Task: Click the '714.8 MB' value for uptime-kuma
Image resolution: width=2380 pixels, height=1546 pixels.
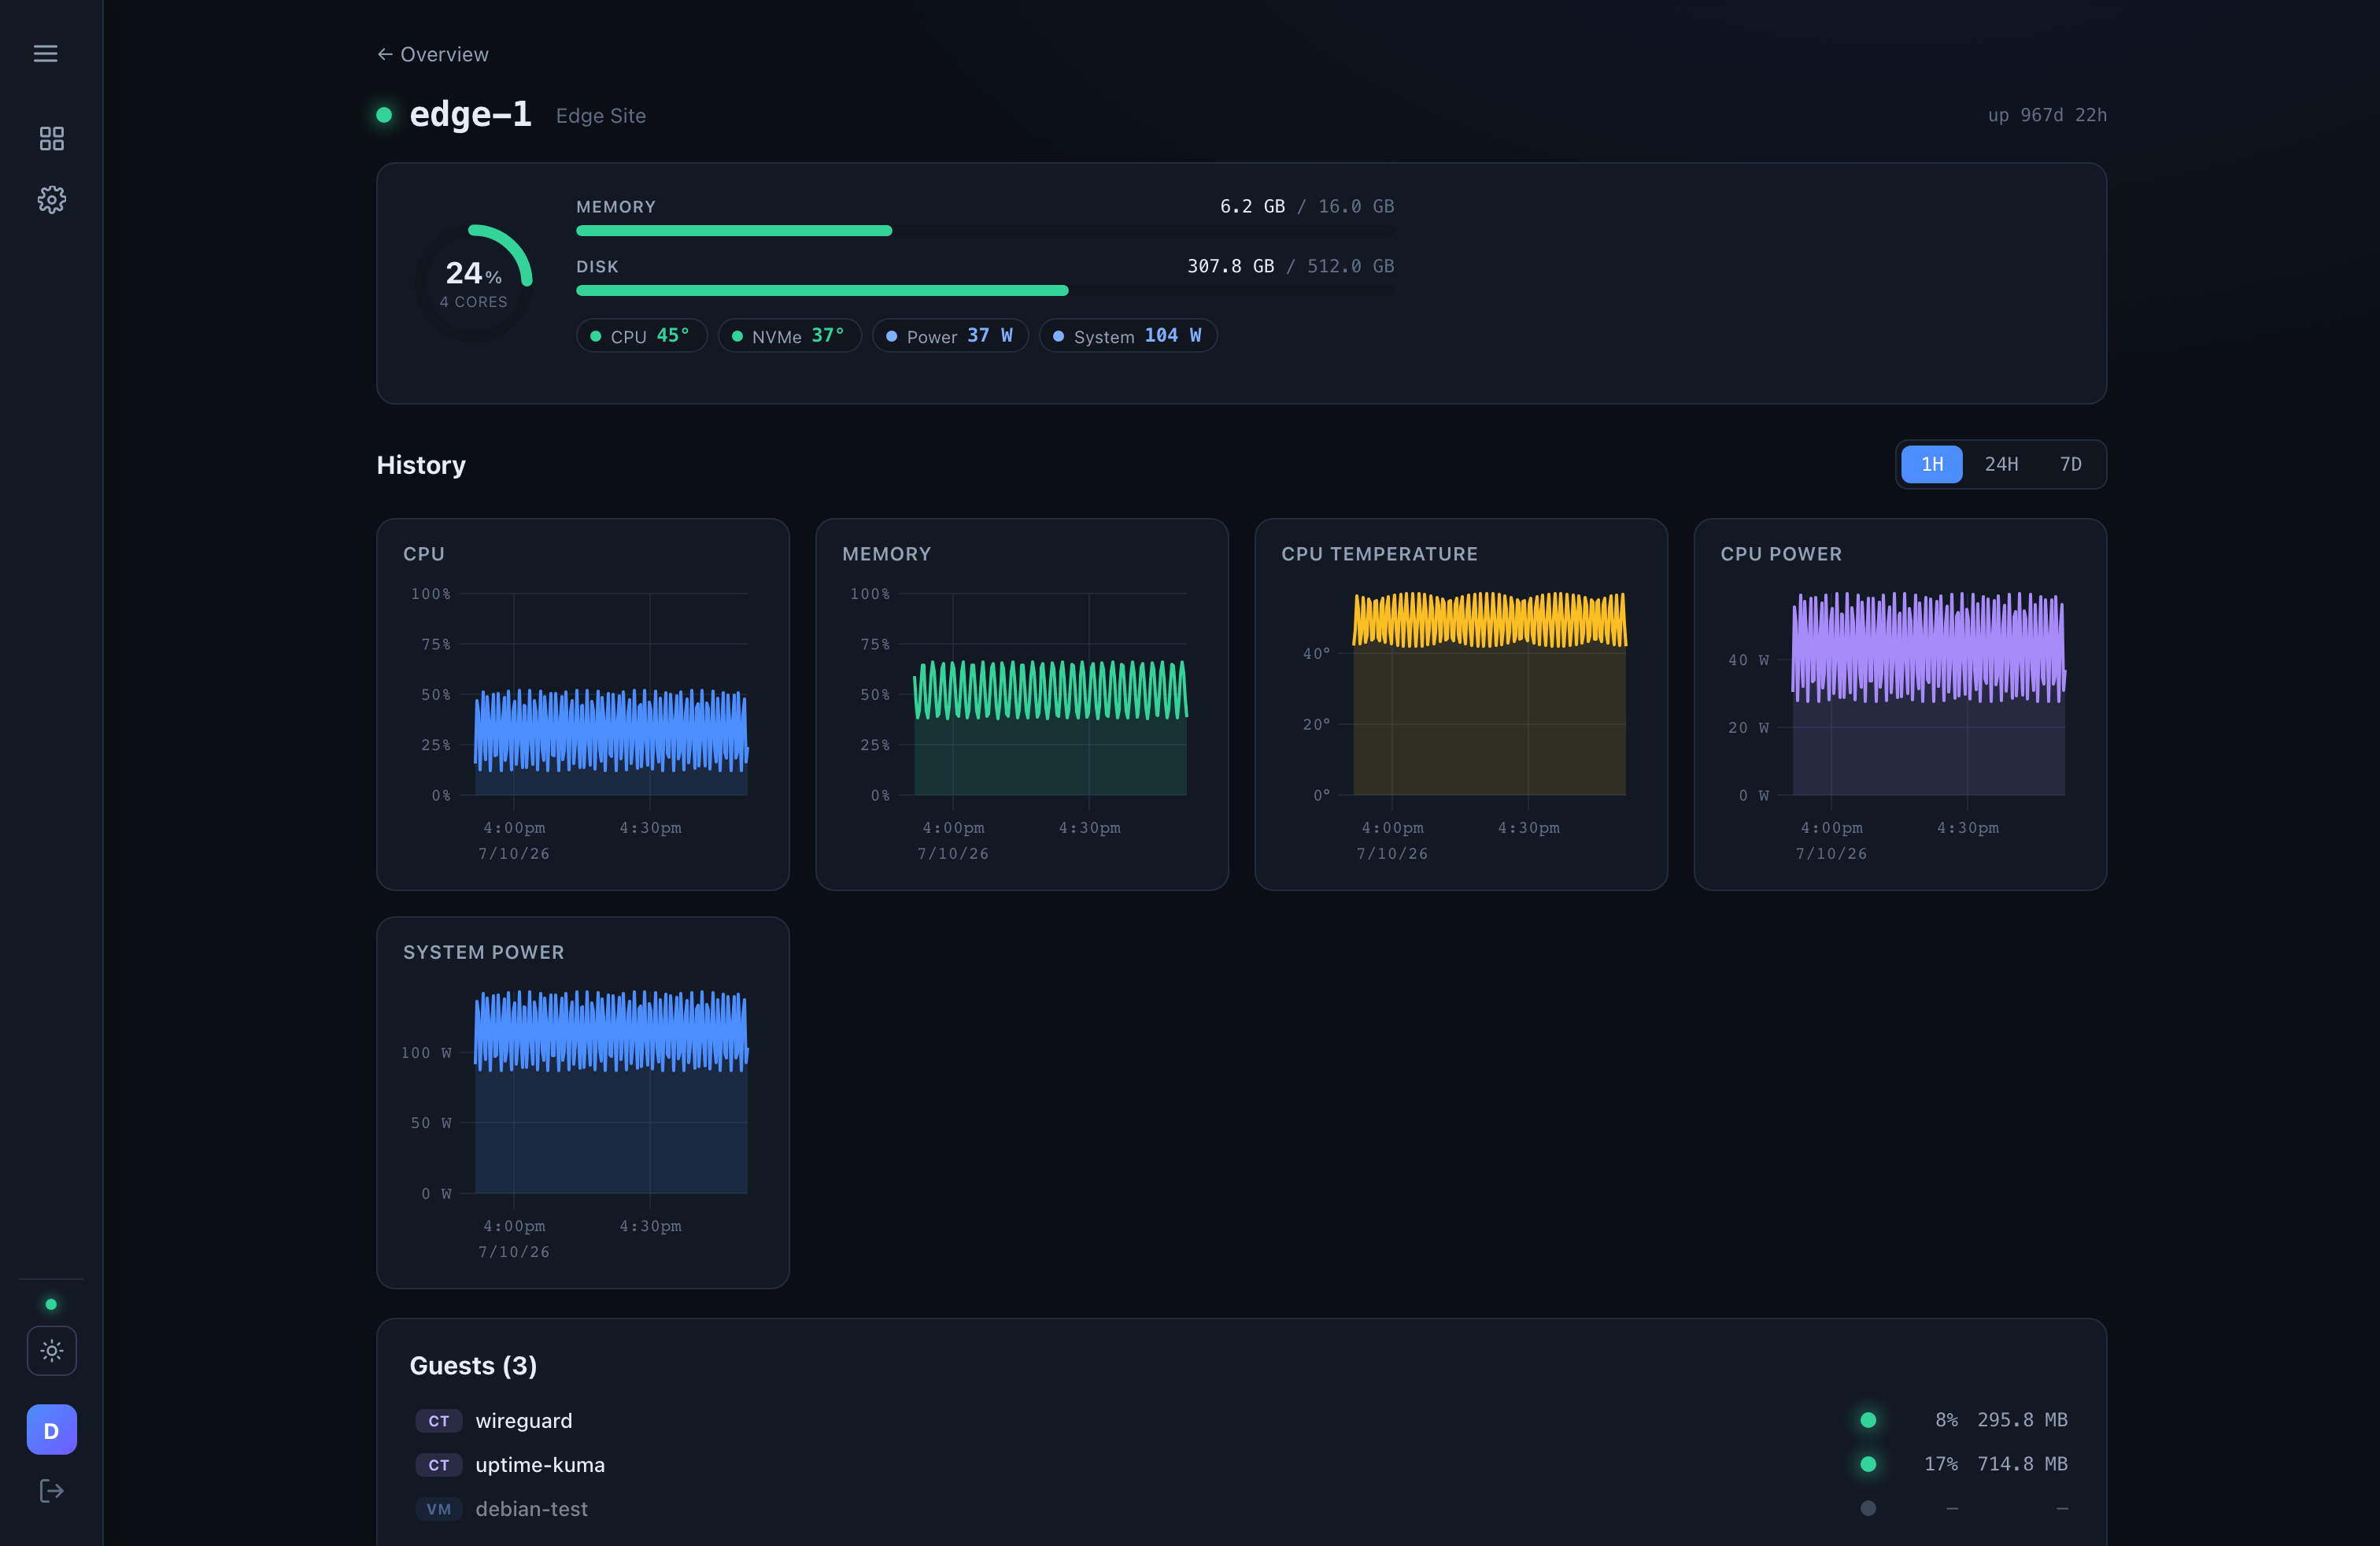Action: [x=2022, y=1464]
